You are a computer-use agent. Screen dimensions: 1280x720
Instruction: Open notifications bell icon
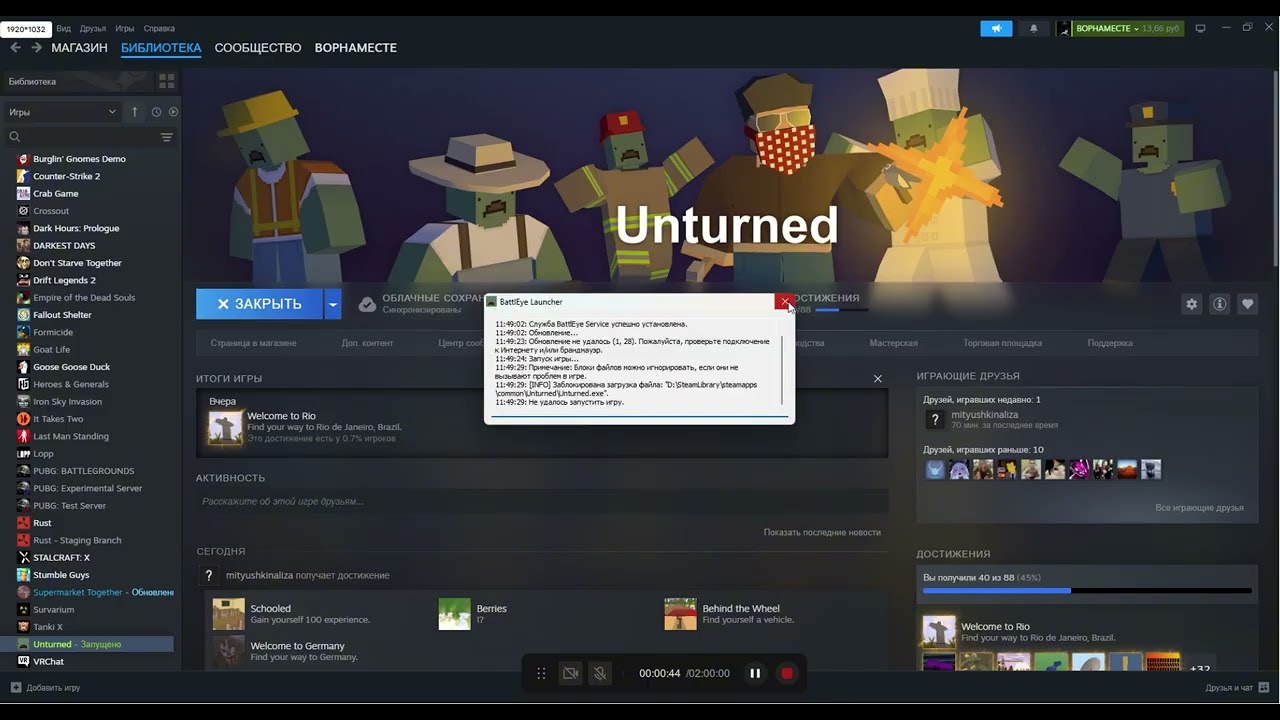click(x=1034, y=28)
